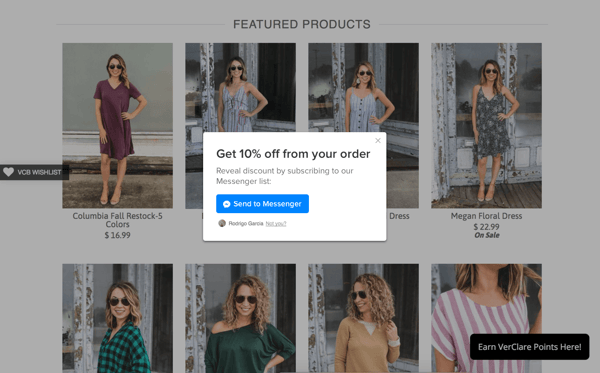Click the heart icon on wishlist tab
The width and height of the screenshot is (600, 373).
click(x=8, y=172)
